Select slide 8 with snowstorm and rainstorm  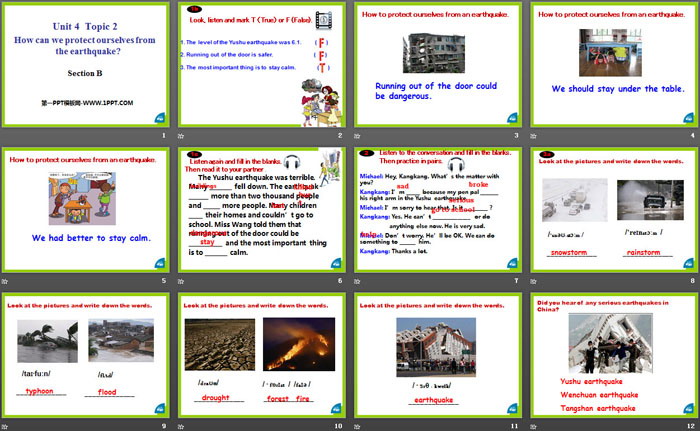pos(614,210)
